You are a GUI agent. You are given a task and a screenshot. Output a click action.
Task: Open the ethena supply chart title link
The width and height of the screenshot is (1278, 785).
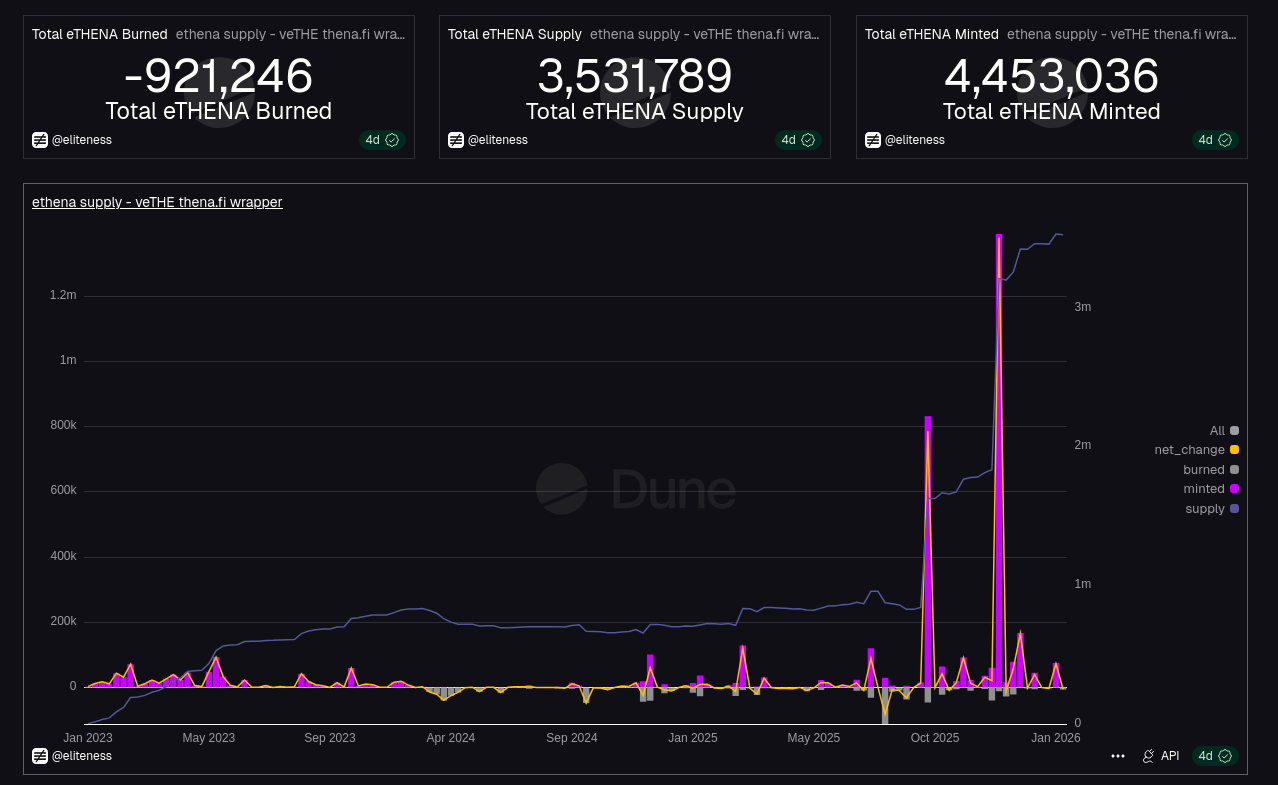(157, 202)
